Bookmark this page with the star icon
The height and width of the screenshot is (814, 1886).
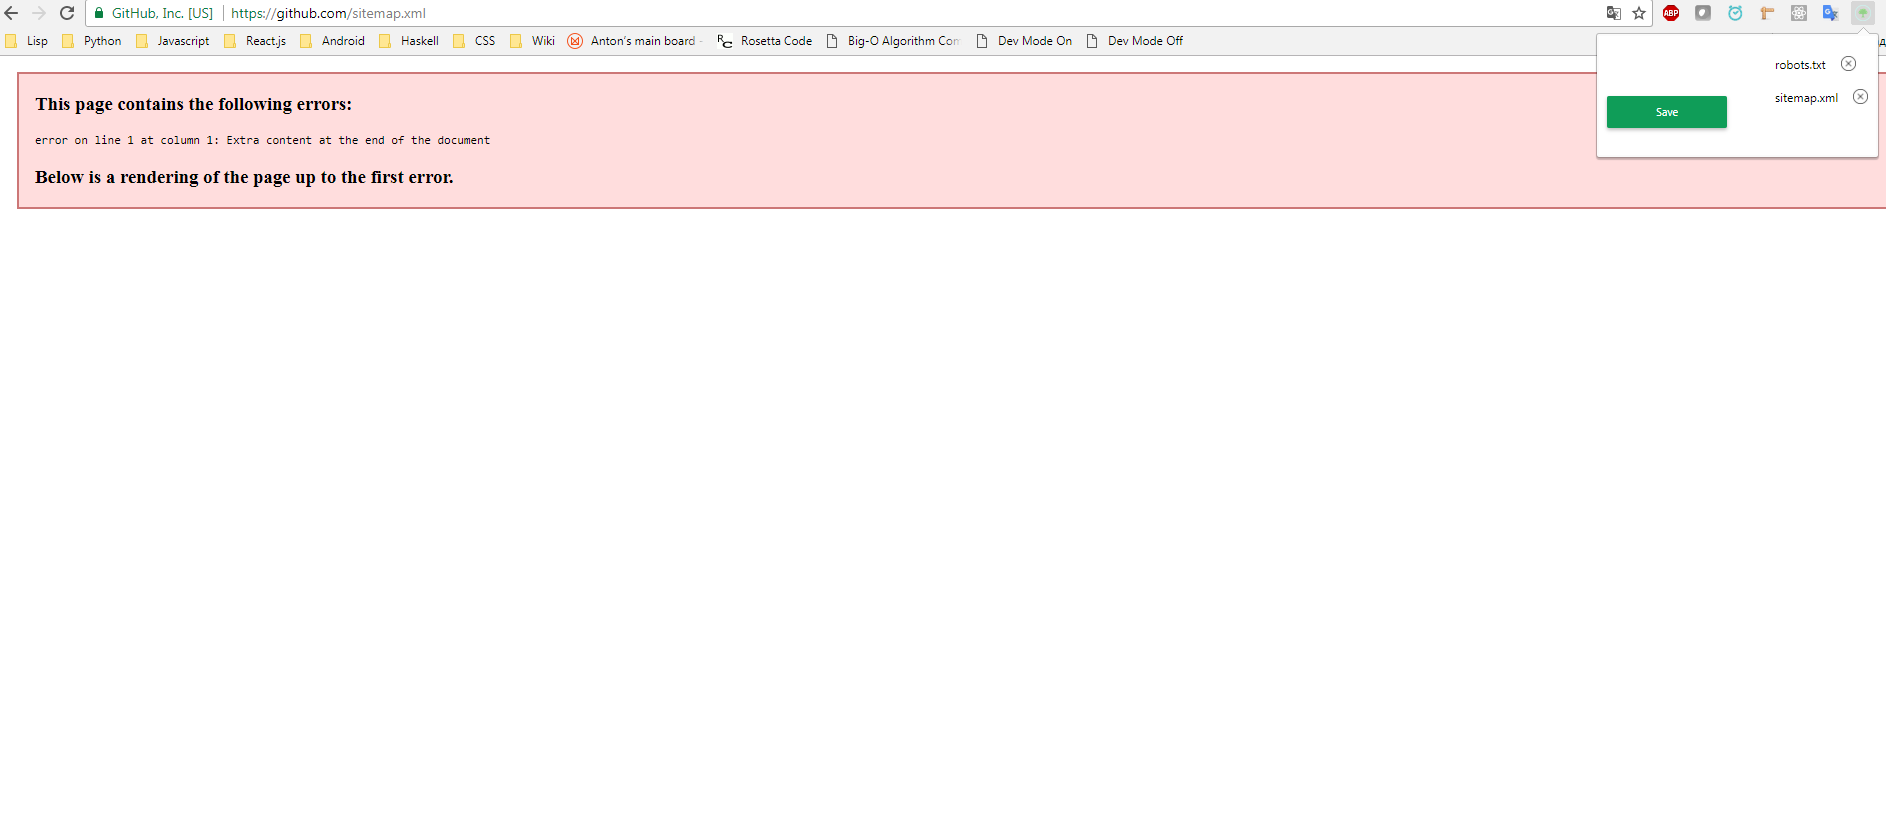click(x=1639, y=13)
